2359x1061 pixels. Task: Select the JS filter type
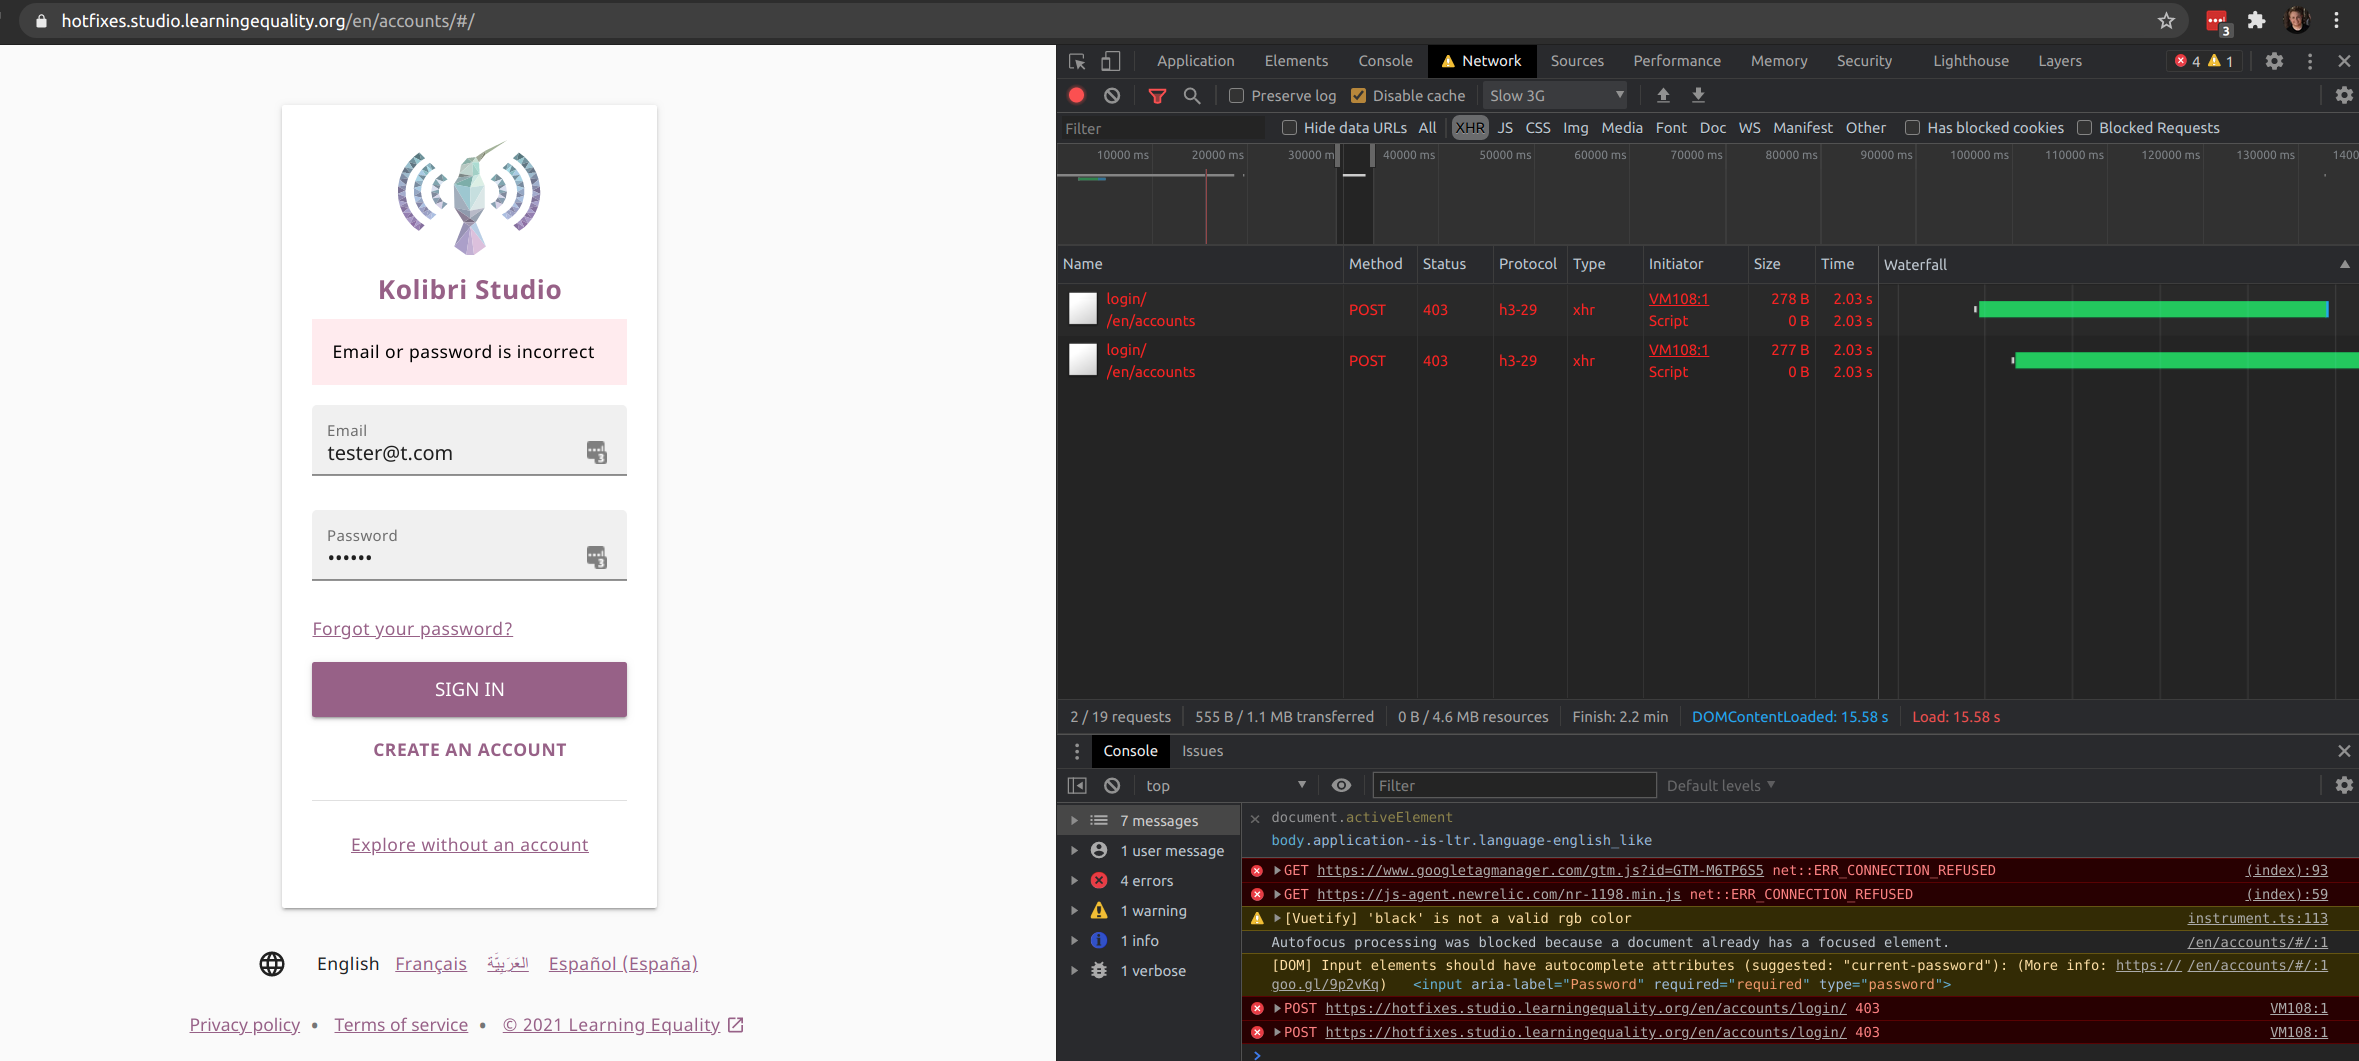tap(1505, 128)
